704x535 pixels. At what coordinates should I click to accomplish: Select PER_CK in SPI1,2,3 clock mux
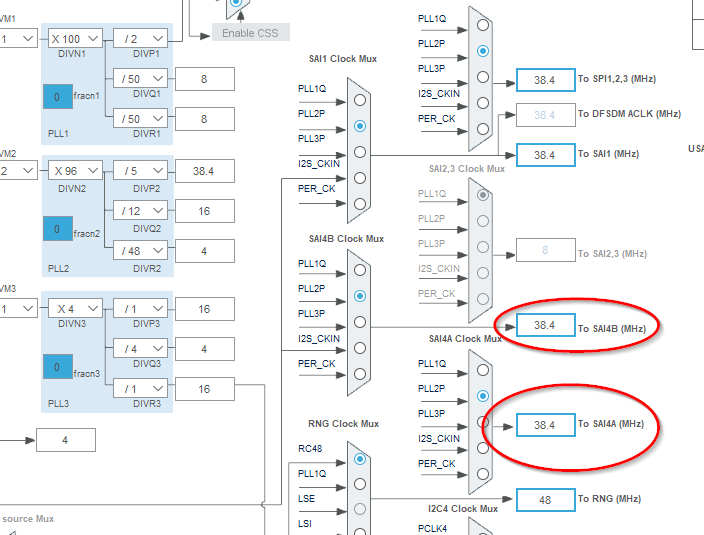(483, 129)
